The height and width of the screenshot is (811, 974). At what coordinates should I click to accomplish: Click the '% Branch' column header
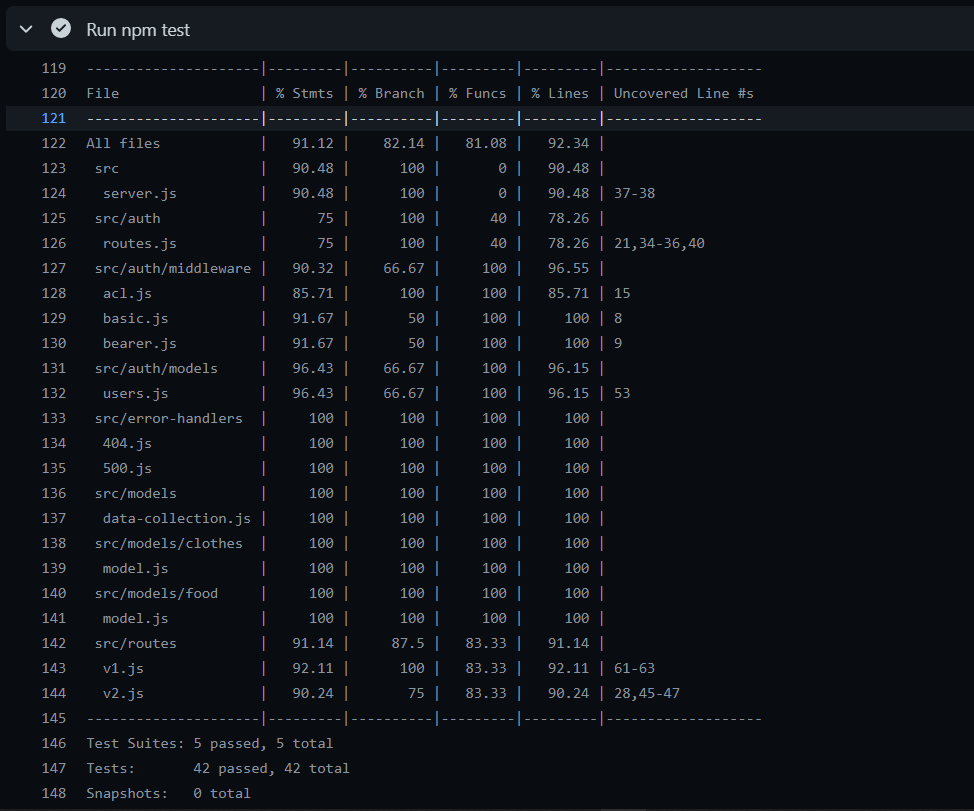click(391, 93)
